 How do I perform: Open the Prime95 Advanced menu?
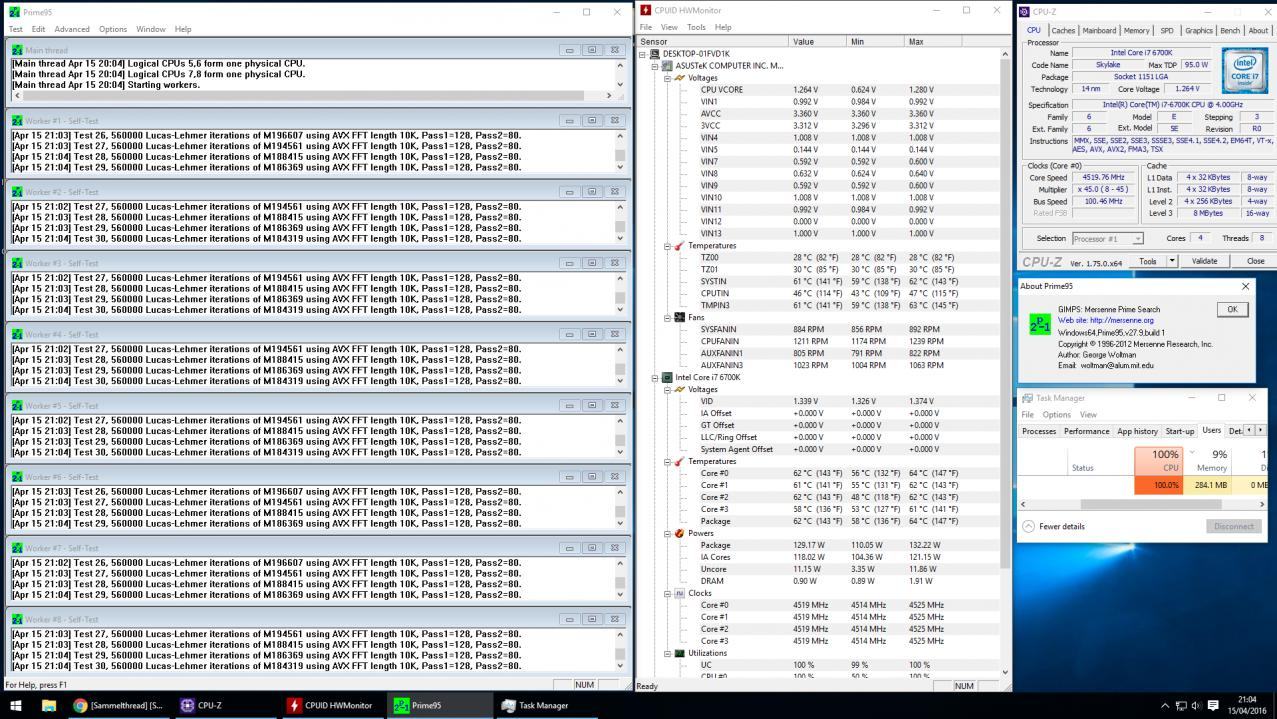(72, 29)
